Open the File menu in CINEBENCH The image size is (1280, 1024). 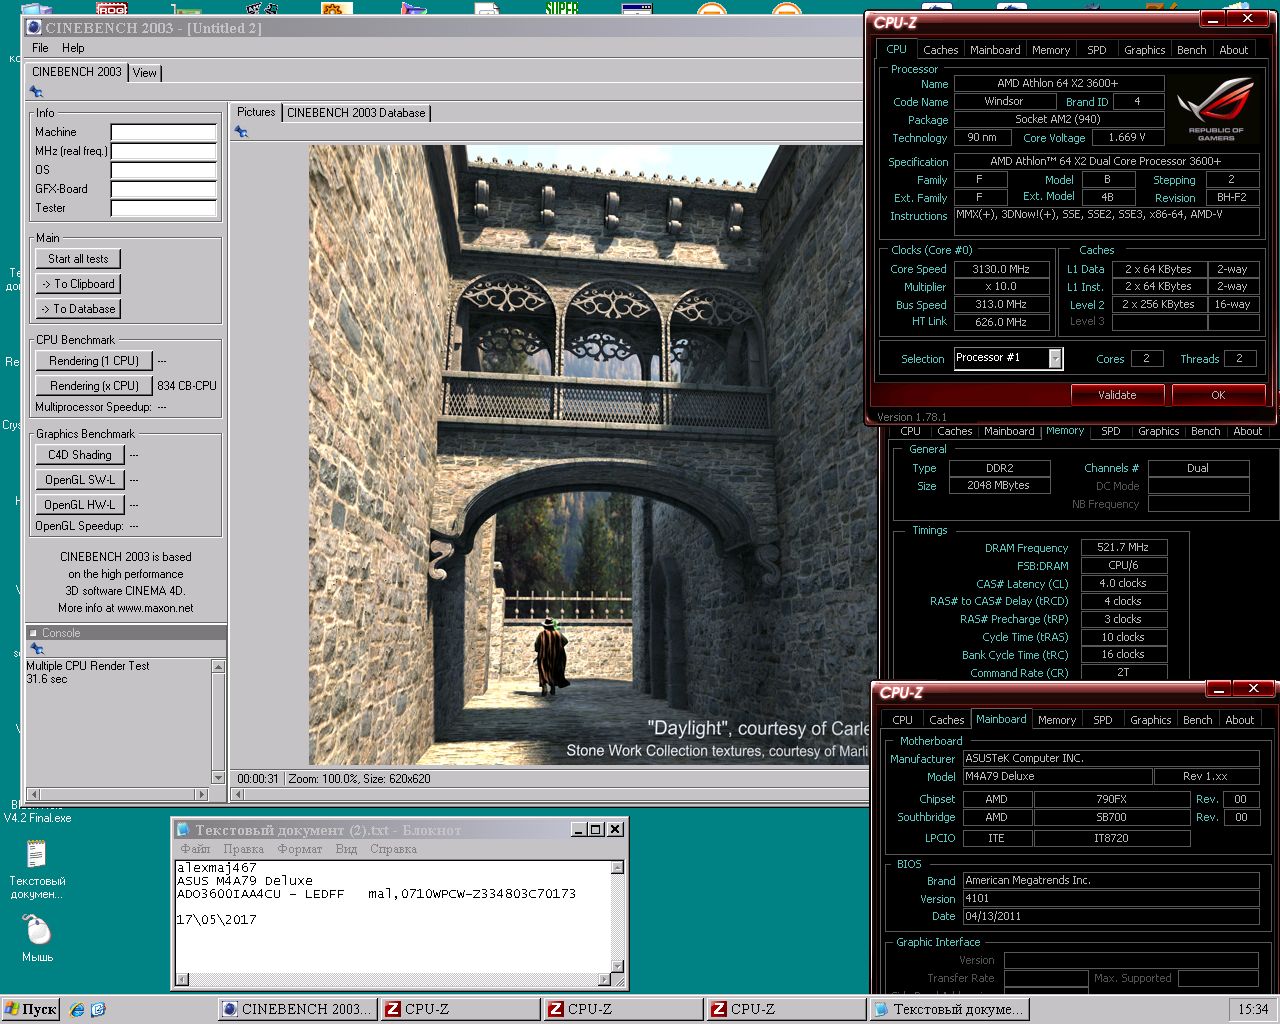tap(40, 48)
